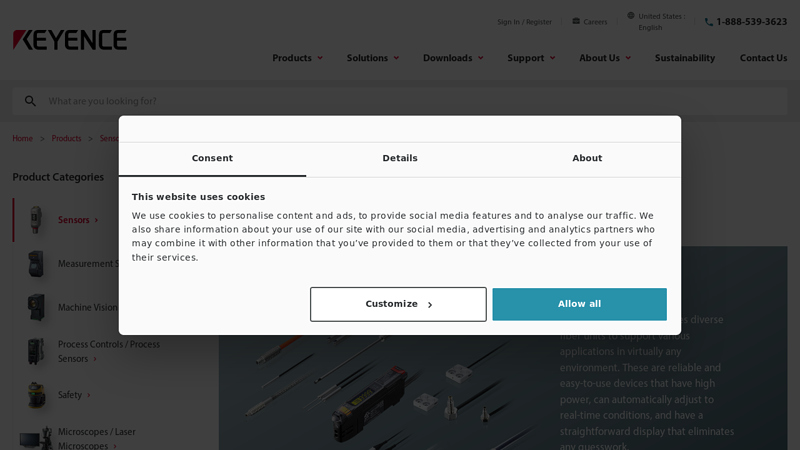Go to Products breadcrumb
The height and width of the screenshot is (450, 800).
point(66,139)
